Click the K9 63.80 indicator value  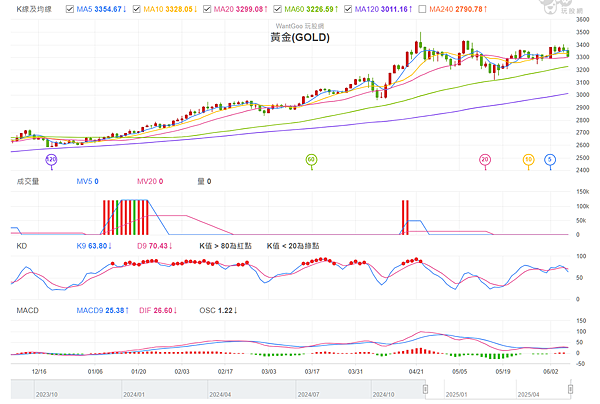click(x=94, y=246)
